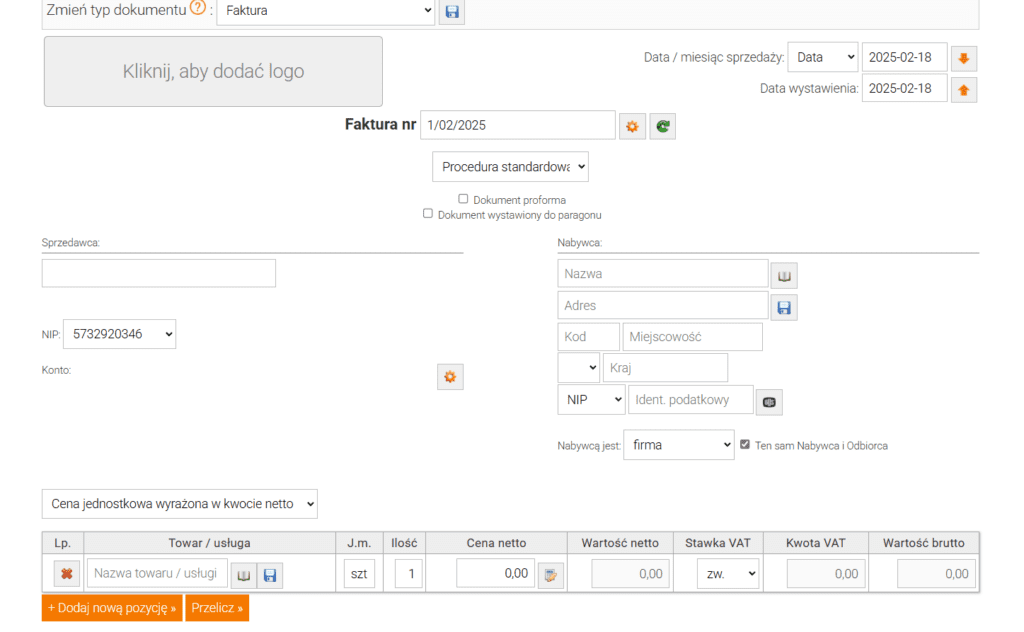Click the help question mark icon

[198, 9]
